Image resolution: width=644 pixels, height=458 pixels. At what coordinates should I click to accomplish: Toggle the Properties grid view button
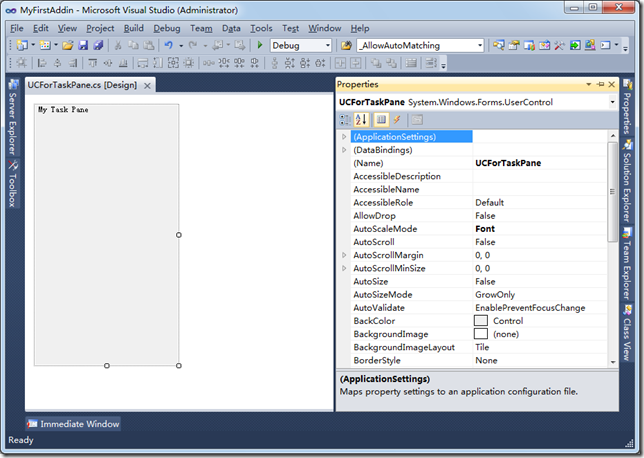[381, 120]
